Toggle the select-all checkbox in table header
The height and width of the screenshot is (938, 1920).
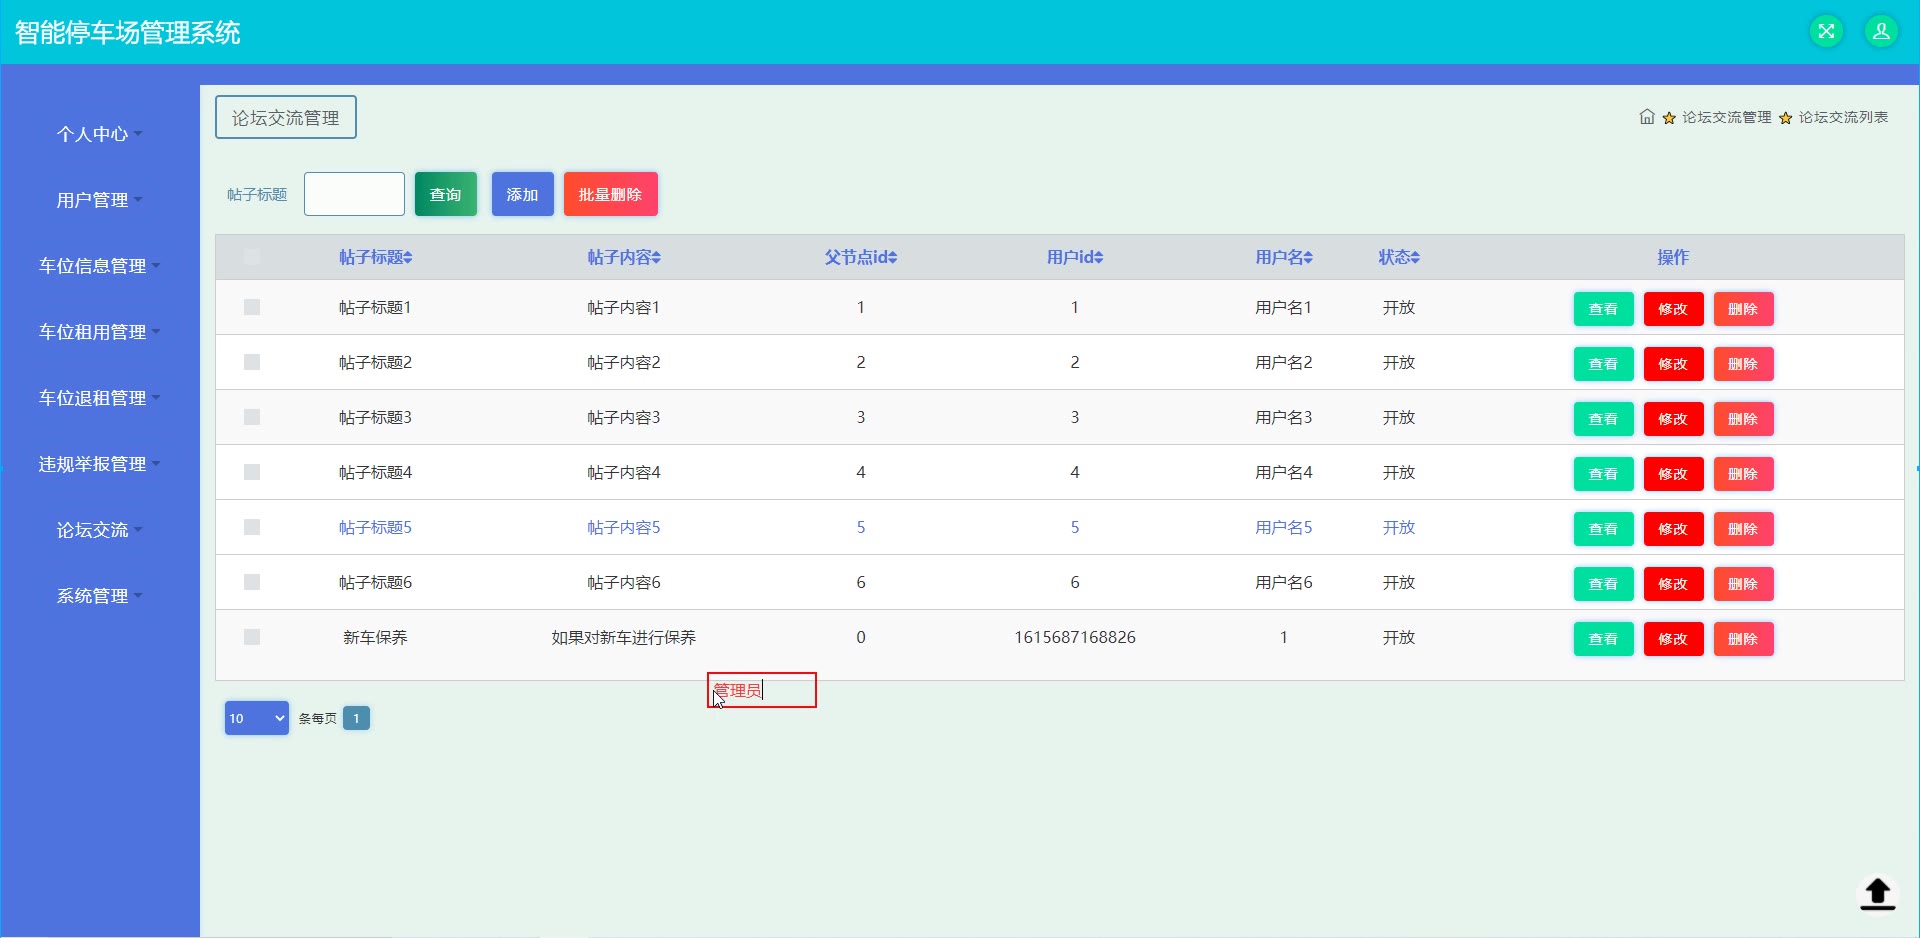pos(252,257)
